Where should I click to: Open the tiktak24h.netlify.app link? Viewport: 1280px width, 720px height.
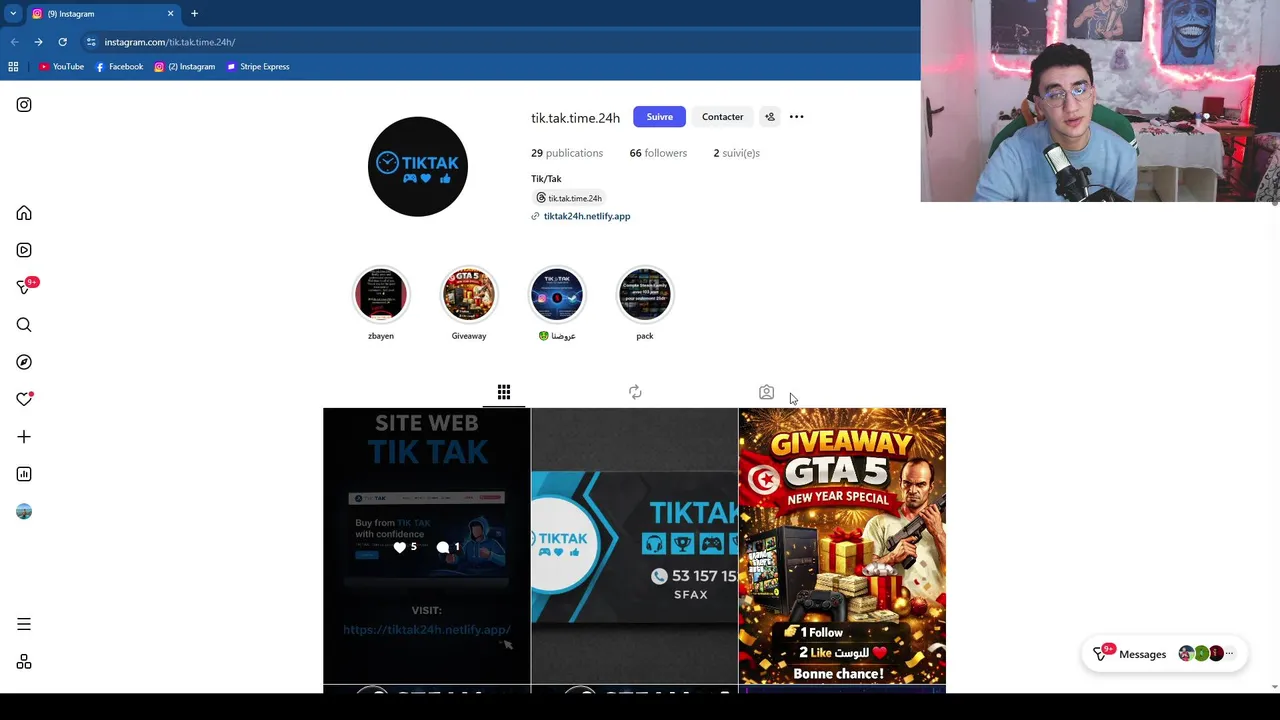[x=586, y=216]
